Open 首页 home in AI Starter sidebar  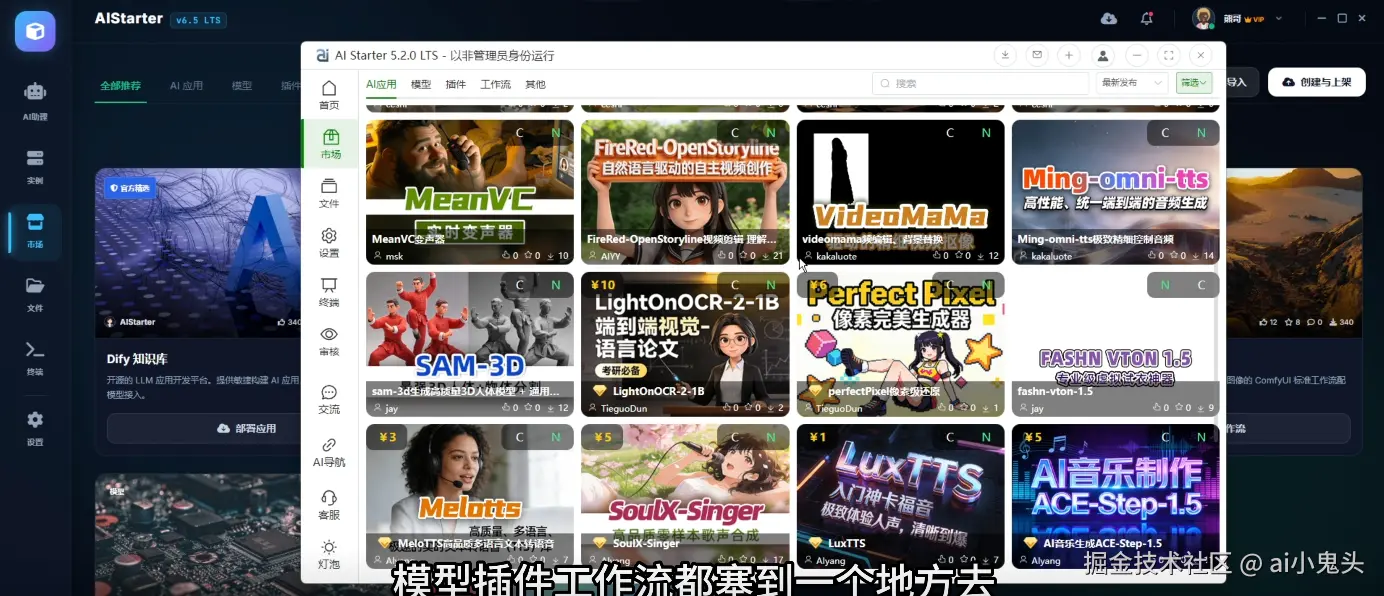(x=329, y=95)
